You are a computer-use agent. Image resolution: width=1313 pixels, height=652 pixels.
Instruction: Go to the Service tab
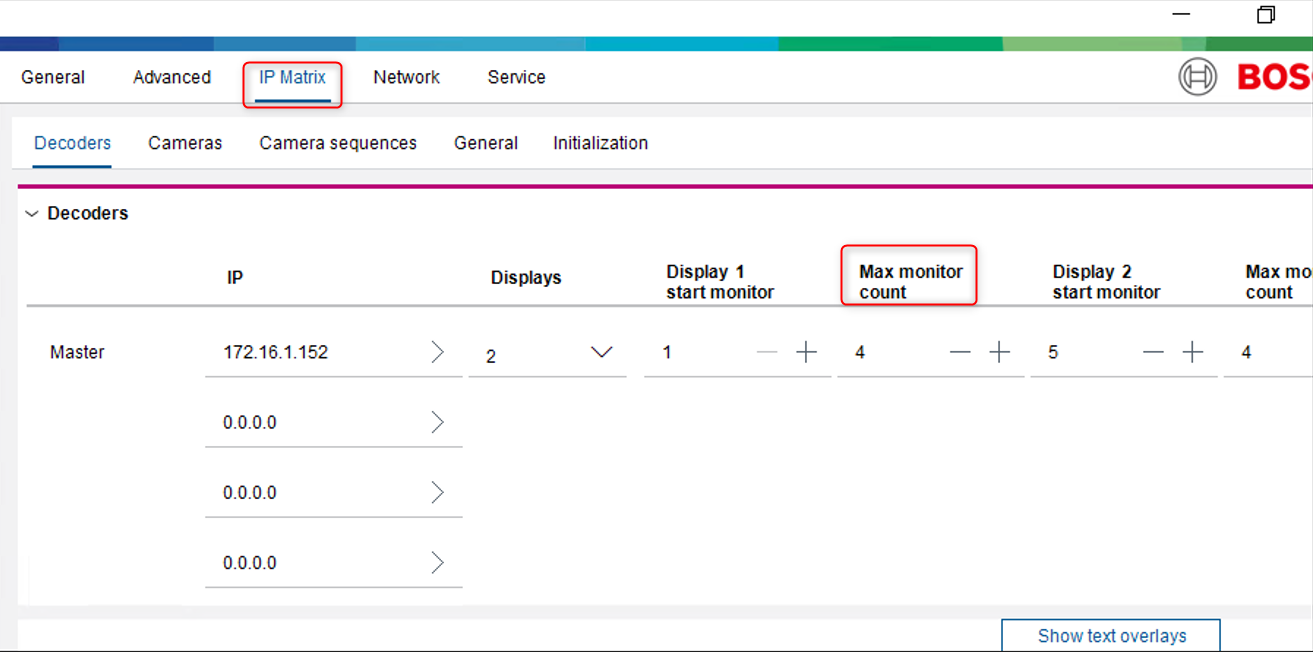516,77
